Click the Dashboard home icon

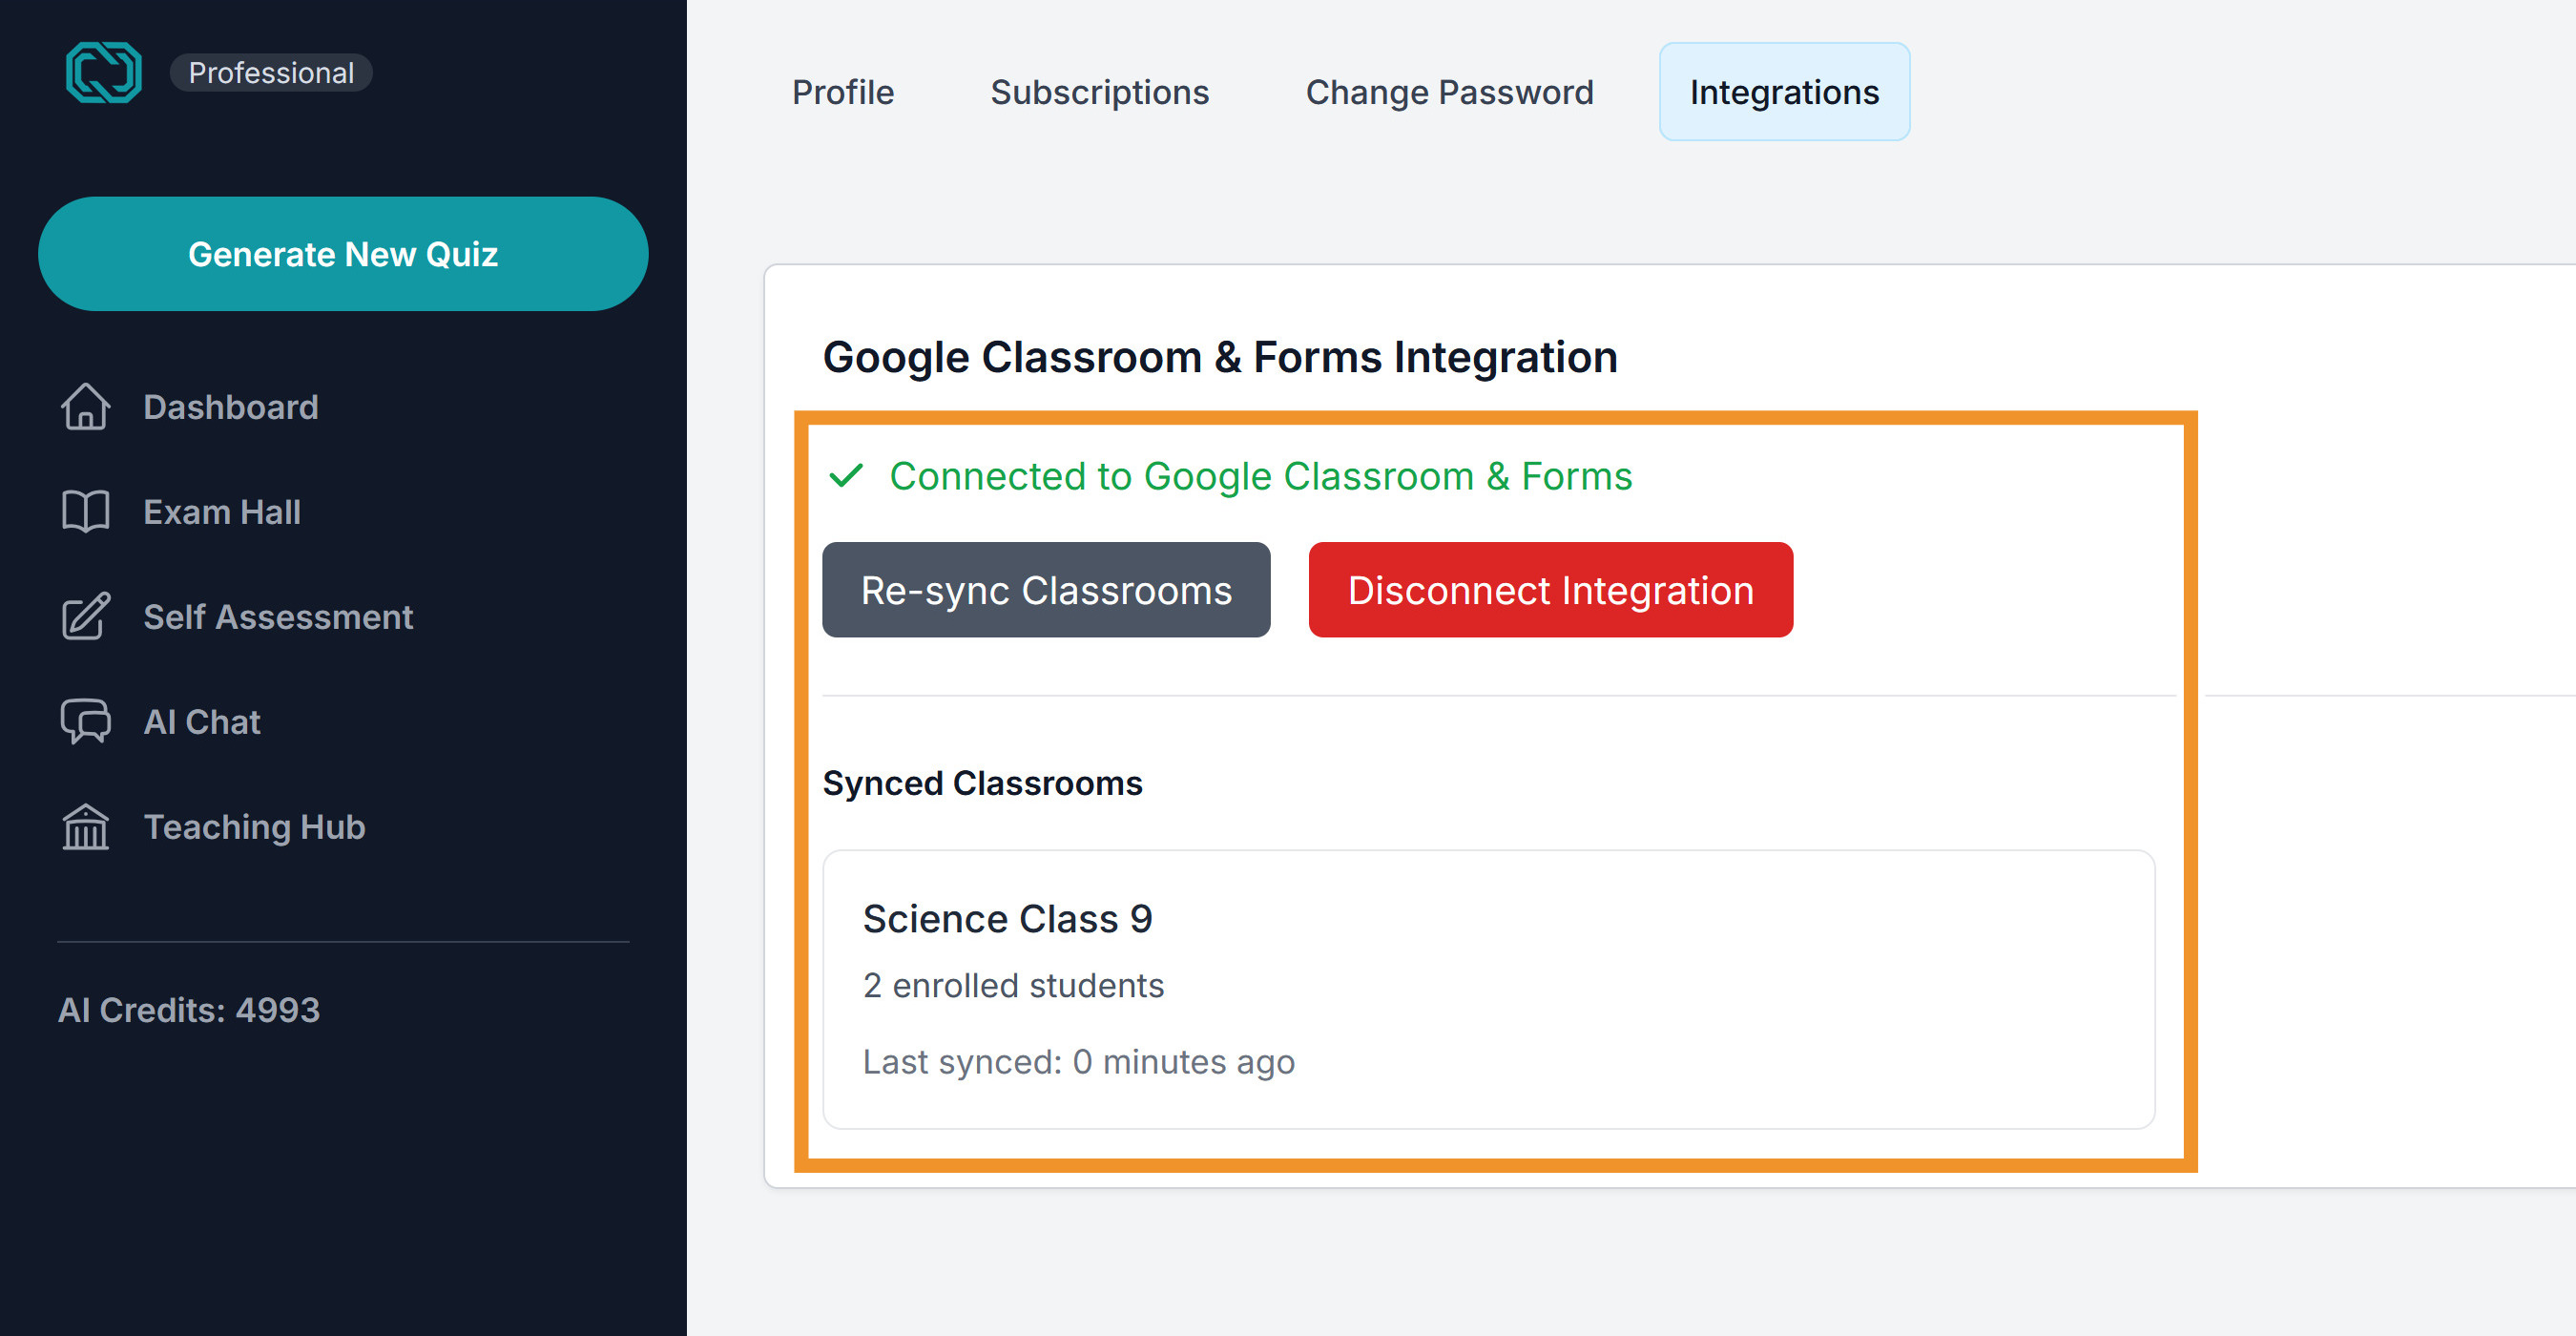coord(86,407)
